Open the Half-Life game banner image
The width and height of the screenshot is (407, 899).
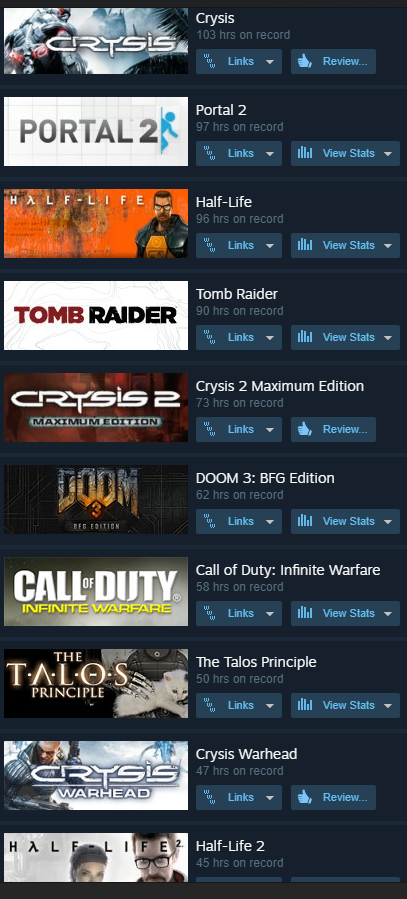tap(96, 224)
